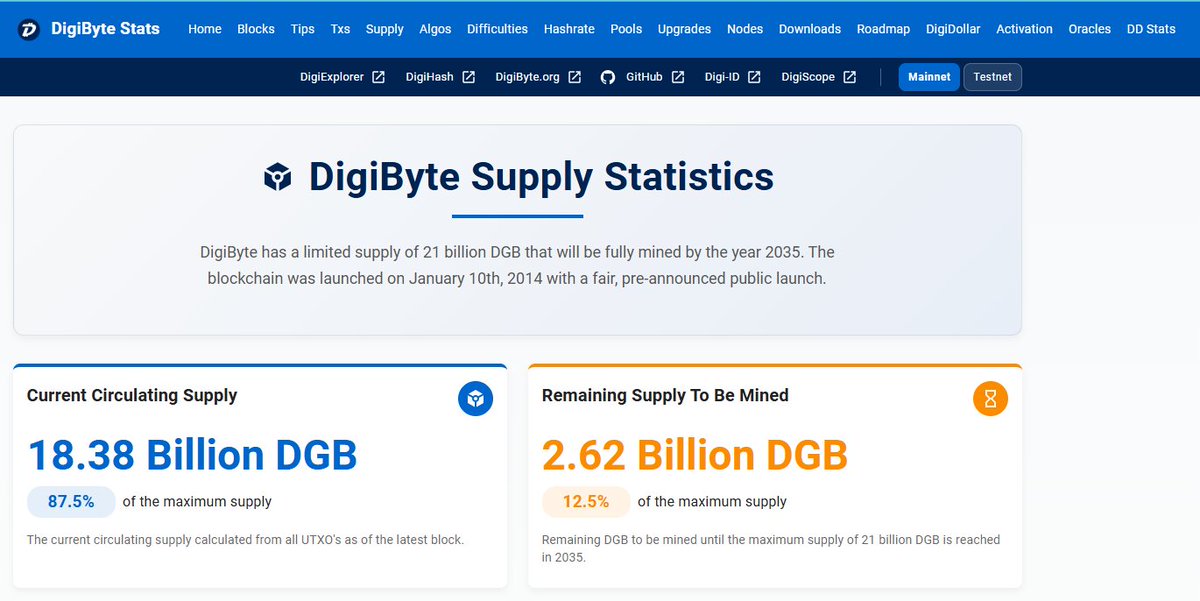The width and height of the screenshot is (1200, 601).
Task: Click the 87.5% percentage badge
Action: [x=71, y=502]
